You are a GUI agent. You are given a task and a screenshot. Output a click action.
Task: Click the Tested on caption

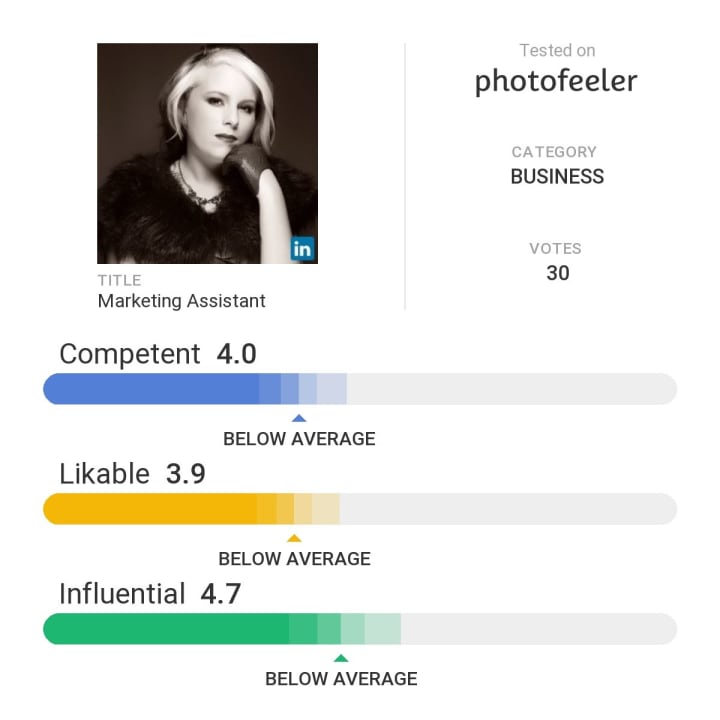tap(557, 51)
